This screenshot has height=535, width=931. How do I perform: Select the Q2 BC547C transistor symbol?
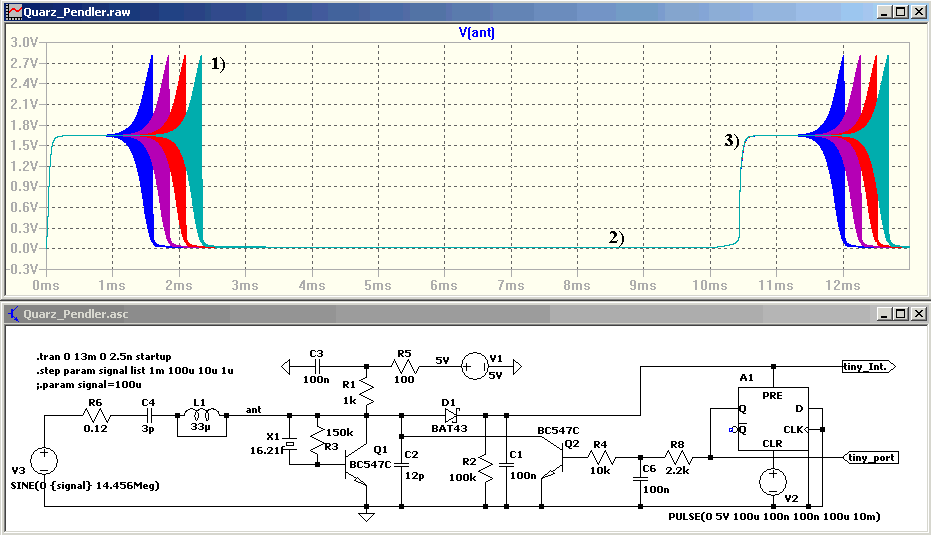tap(553, 461)
